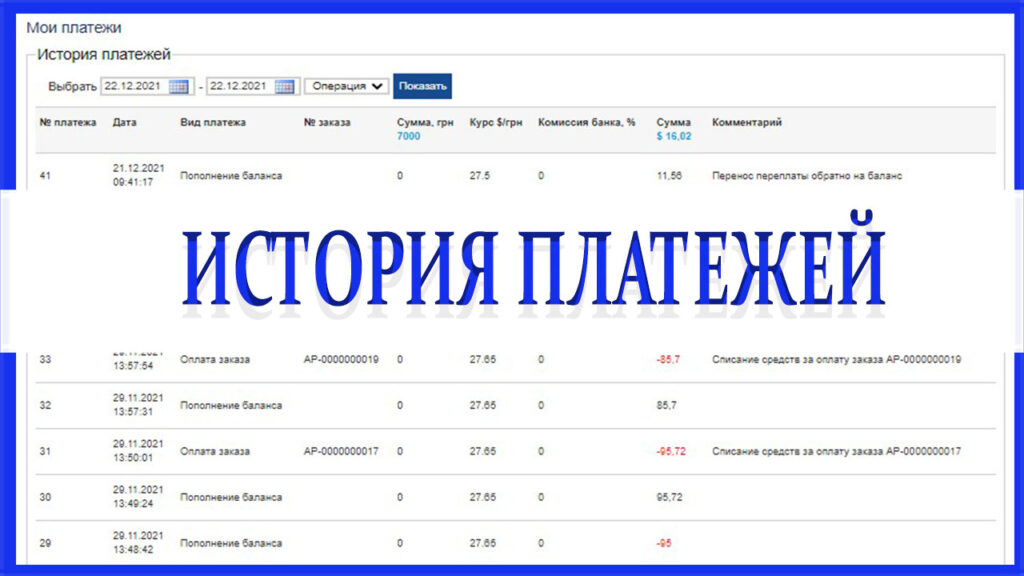The height and width of the screenshot is (576, 1024).
Task: Click the Комментарий column header
Action: pos(746,123)
